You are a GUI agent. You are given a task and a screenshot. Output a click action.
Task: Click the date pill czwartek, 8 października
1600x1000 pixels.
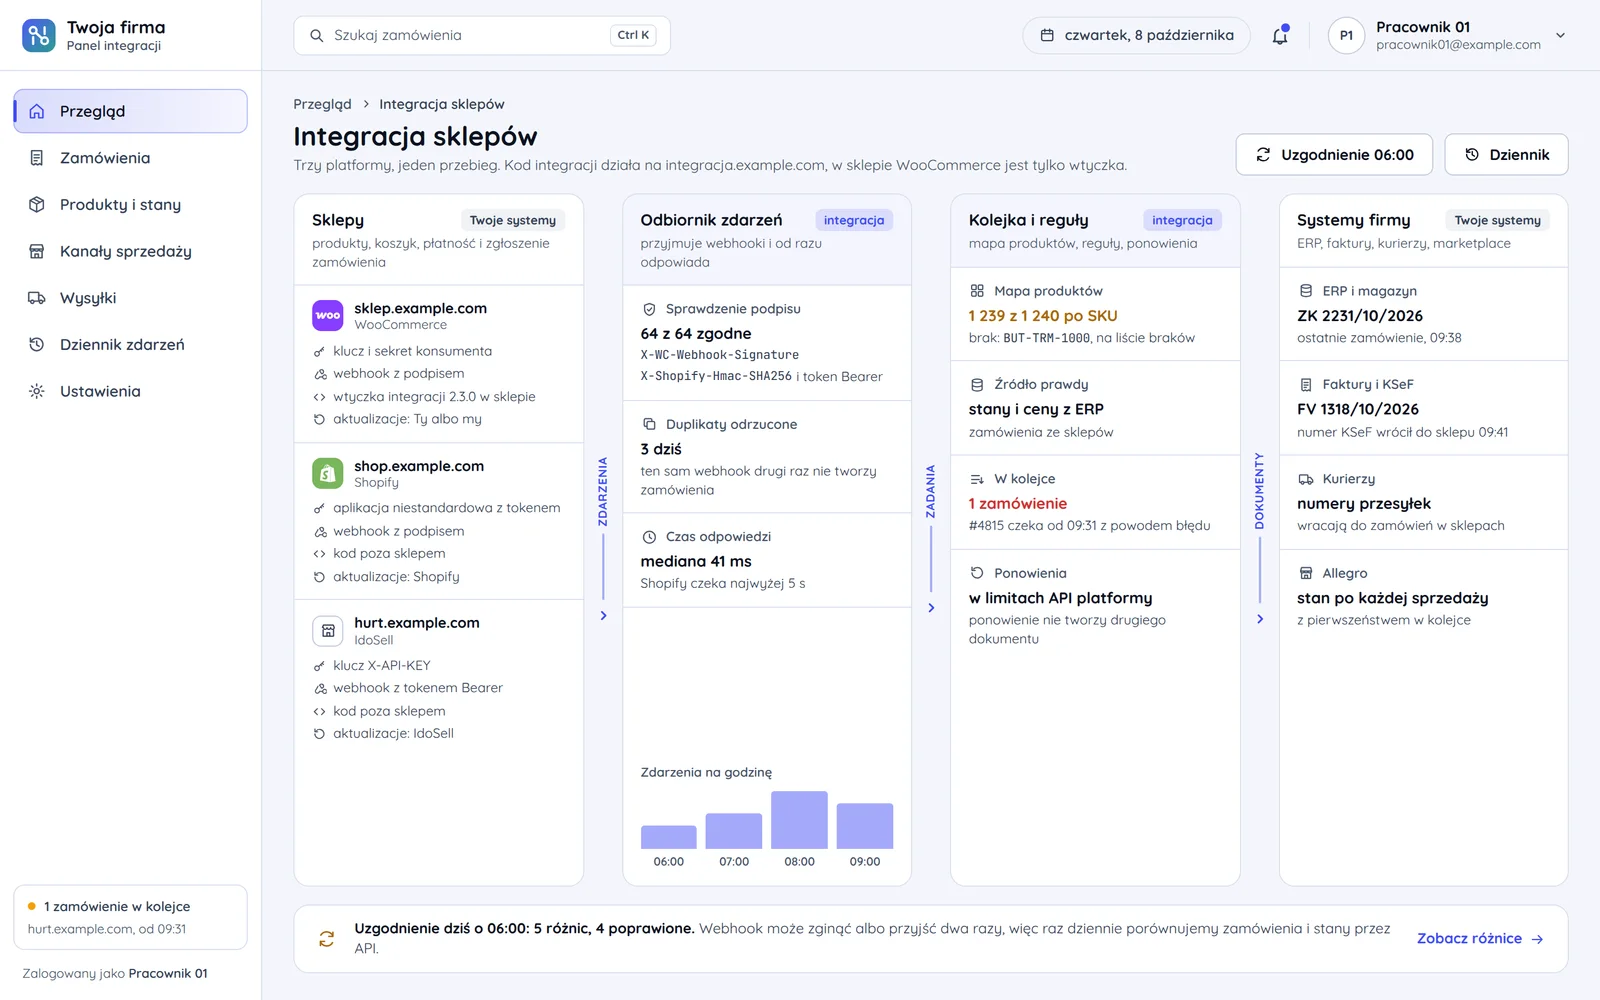click(1136, 35)
